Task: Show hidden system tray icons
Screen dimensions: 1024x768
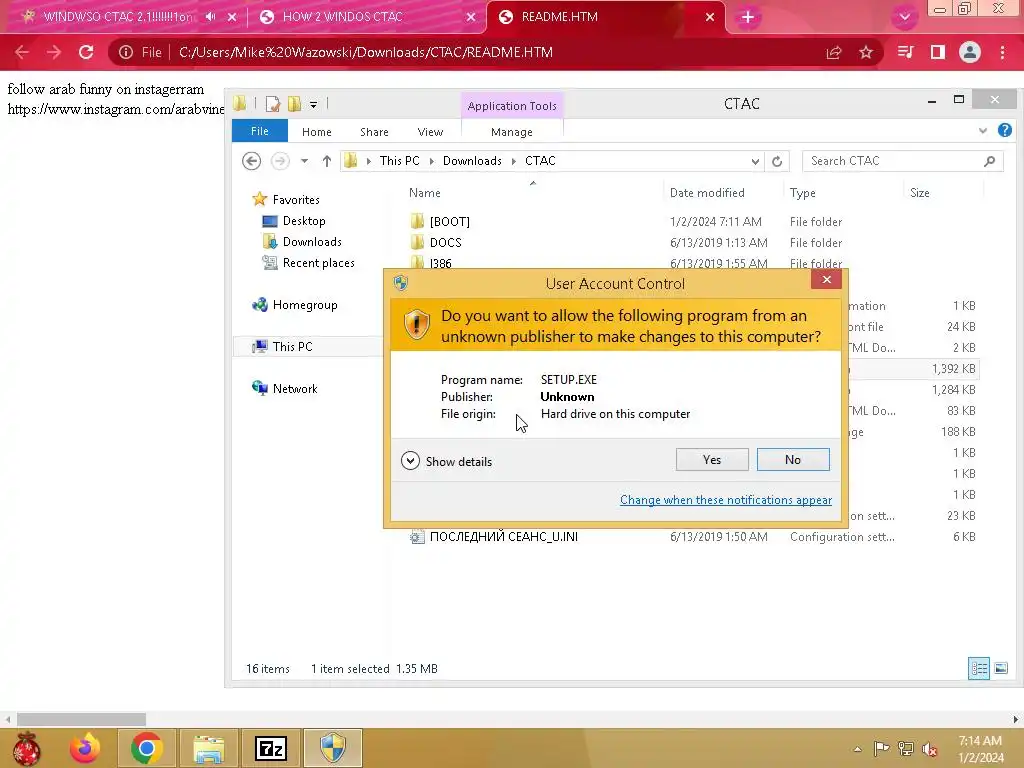Action: pos(857,749)
